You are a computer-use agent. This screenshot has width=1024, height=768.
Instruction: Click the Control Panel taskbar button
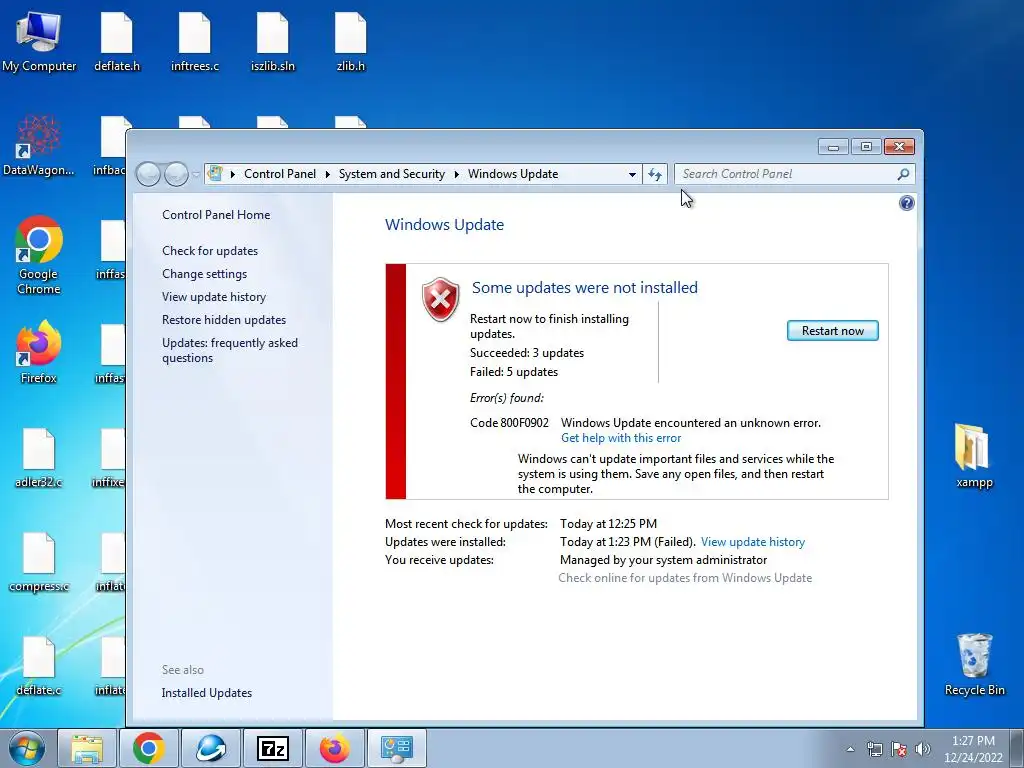[x=396, y=748]
